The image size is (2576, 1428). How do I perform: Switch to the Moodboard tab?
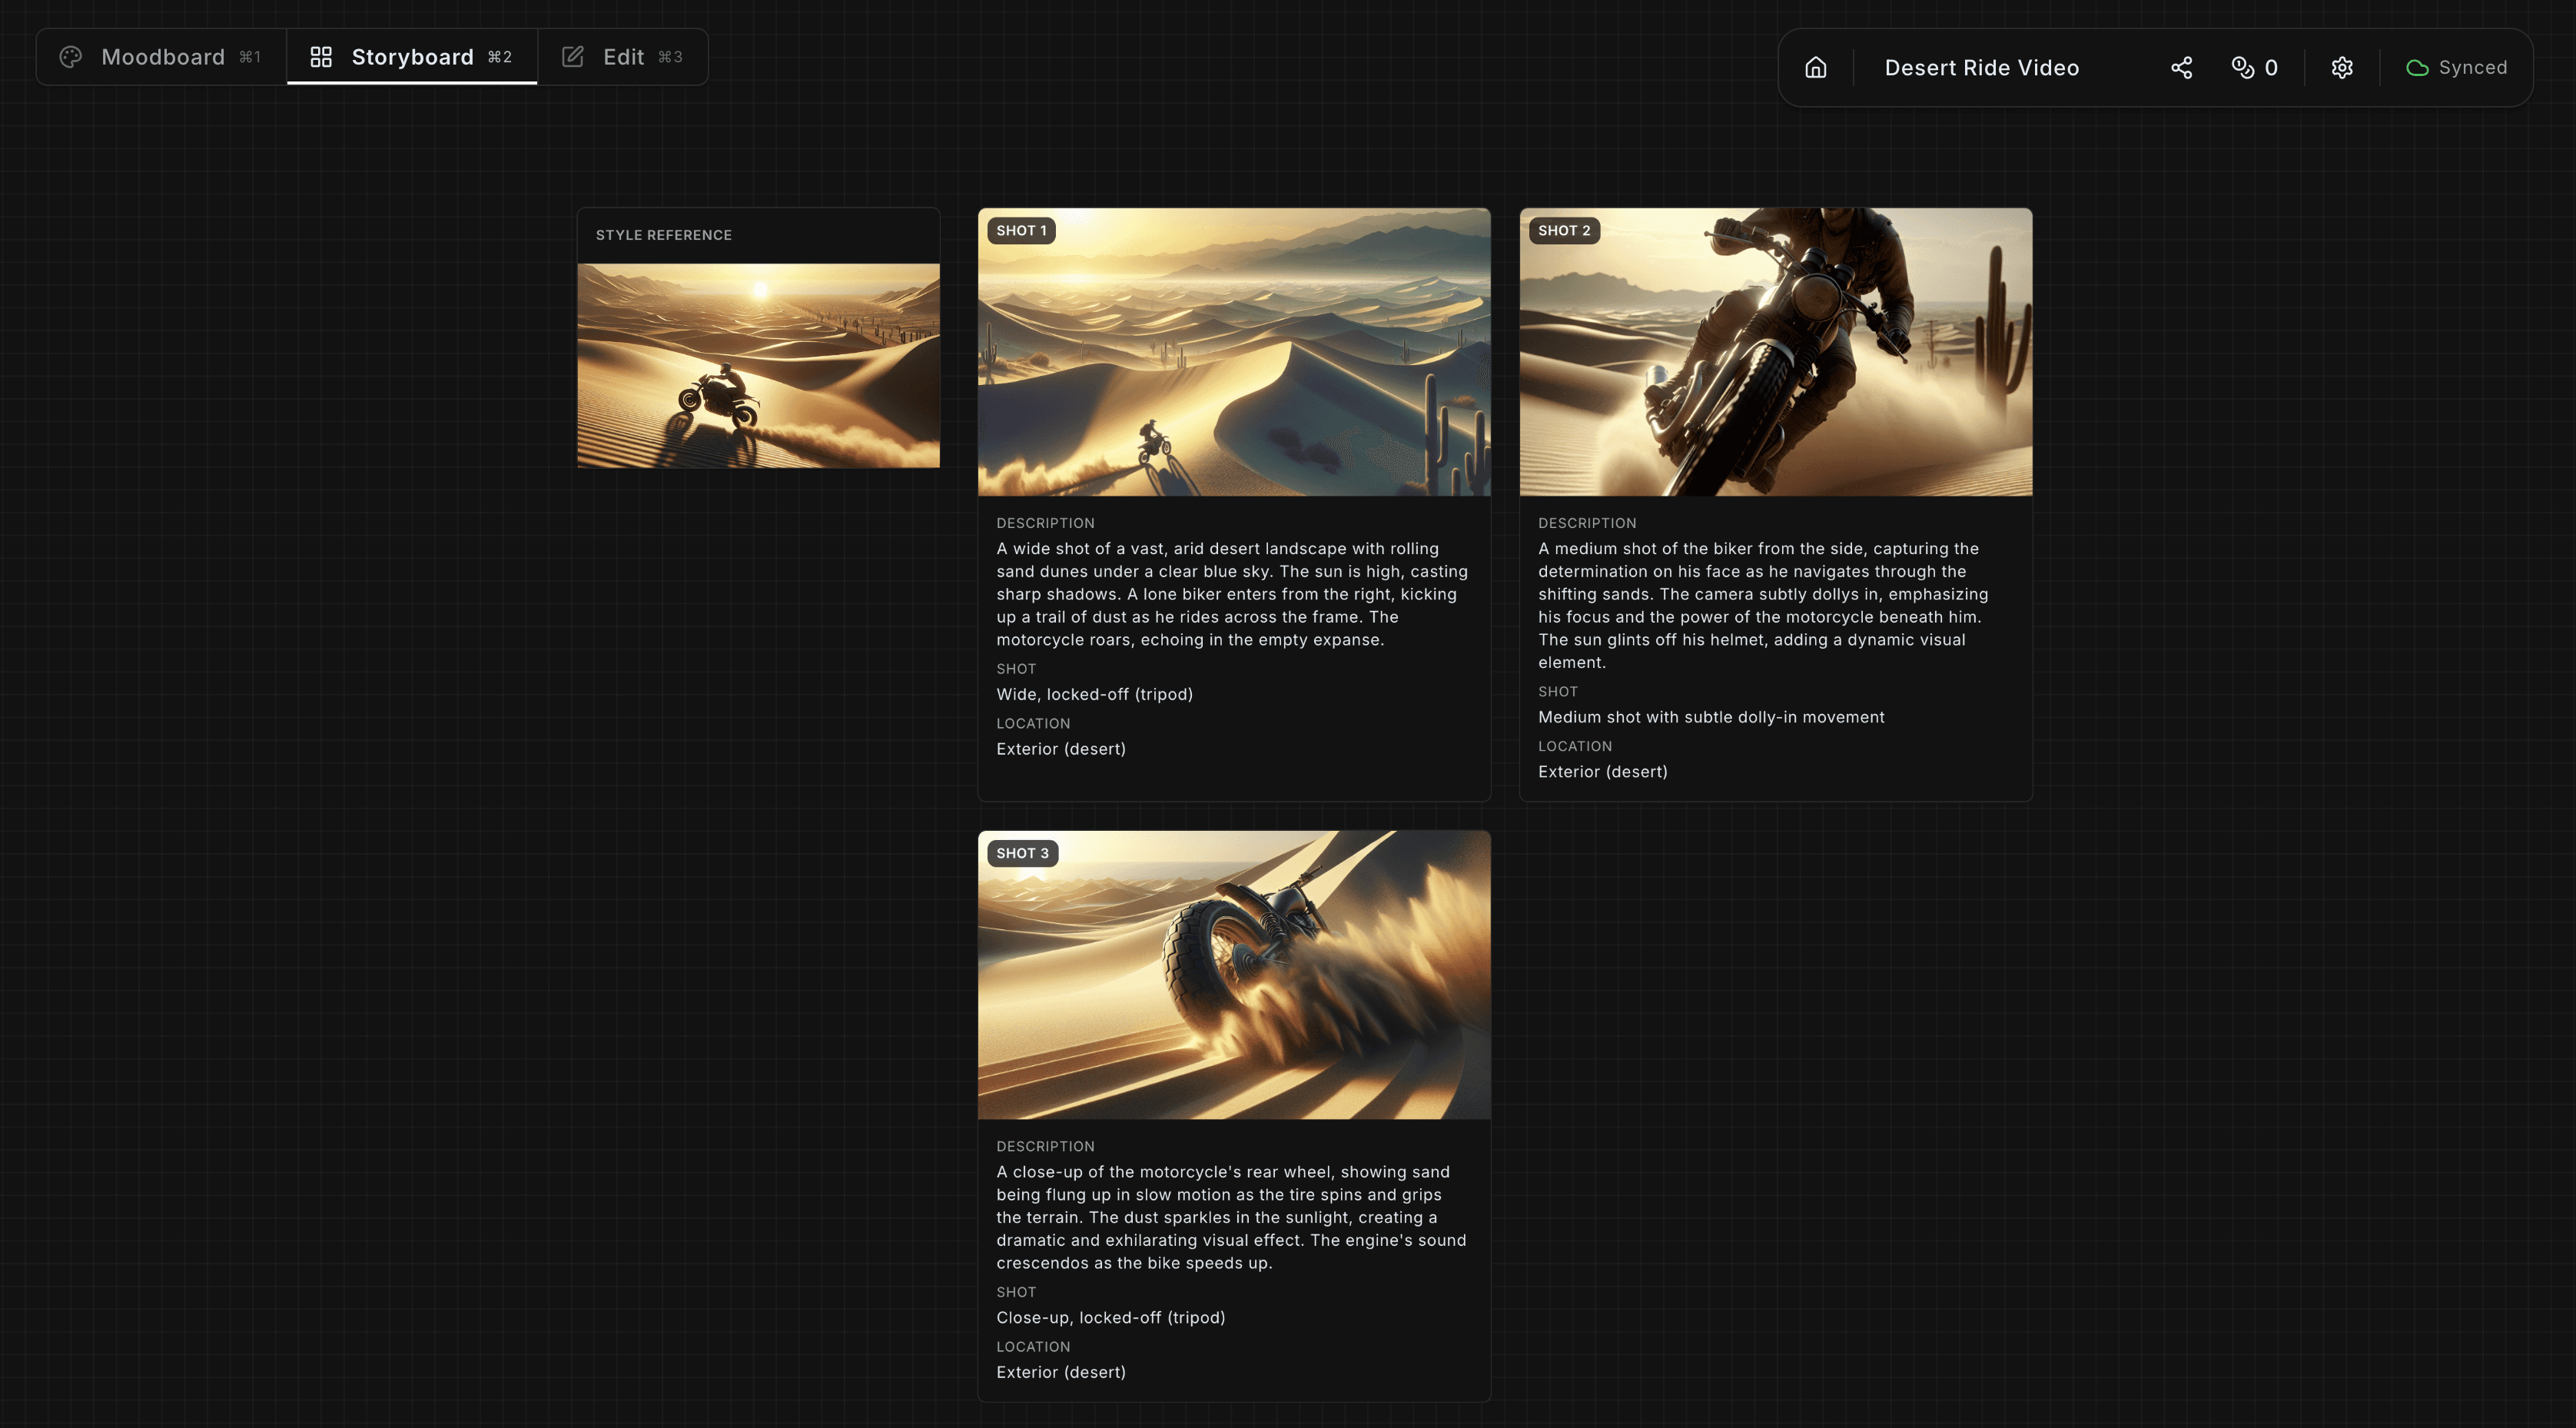[x=162, y=57]
